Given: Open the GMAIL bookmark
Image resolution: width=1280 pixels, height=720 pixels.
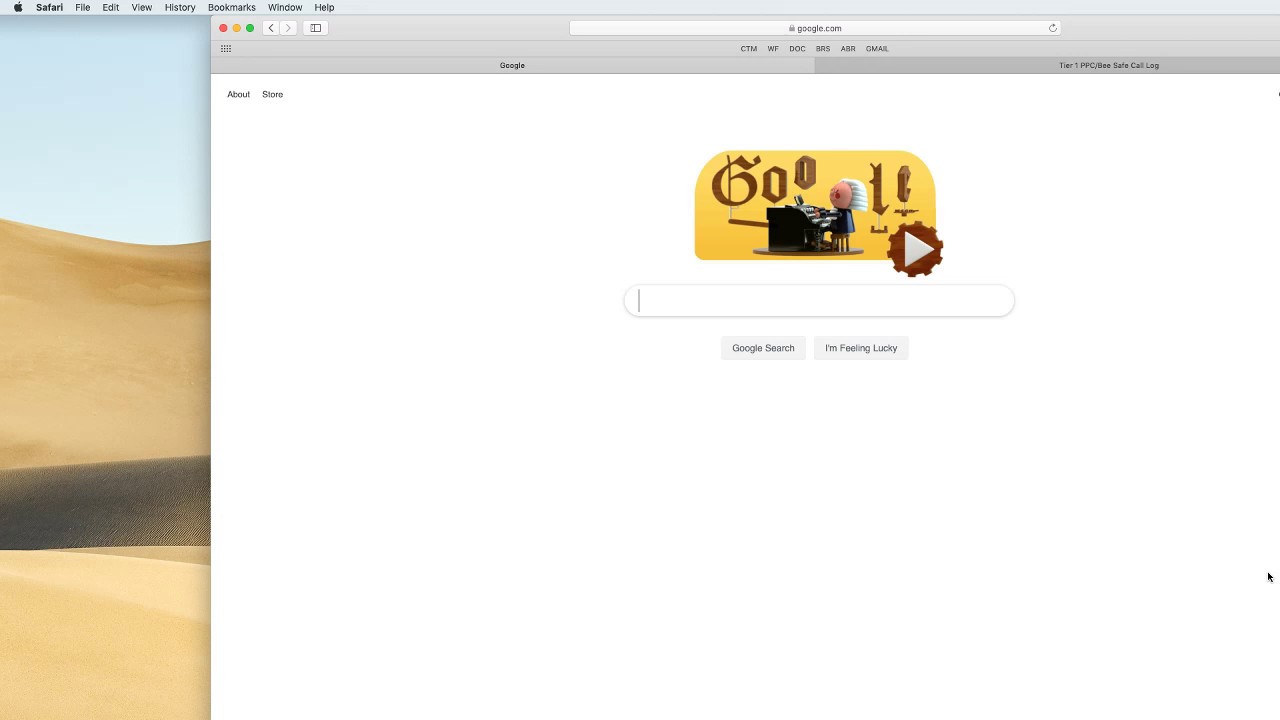Looking at the screenshot, I should [877, 48].
